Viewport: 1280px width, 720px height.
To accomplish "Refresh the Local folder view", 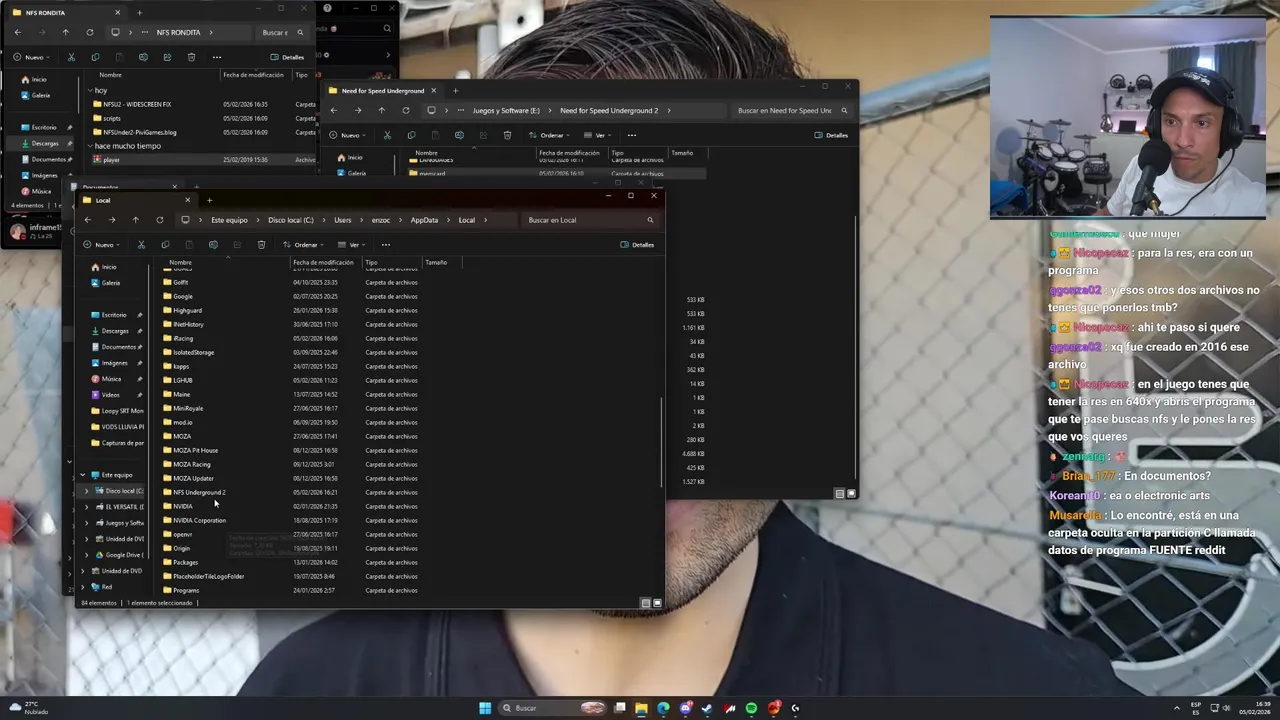I will pyautogui.click(x=160, y=220).
